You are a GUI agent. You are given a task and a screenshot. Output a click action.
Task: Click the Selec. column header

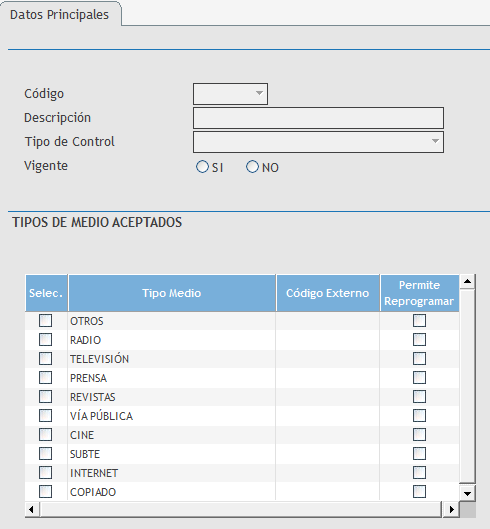(x=46, y=293)
